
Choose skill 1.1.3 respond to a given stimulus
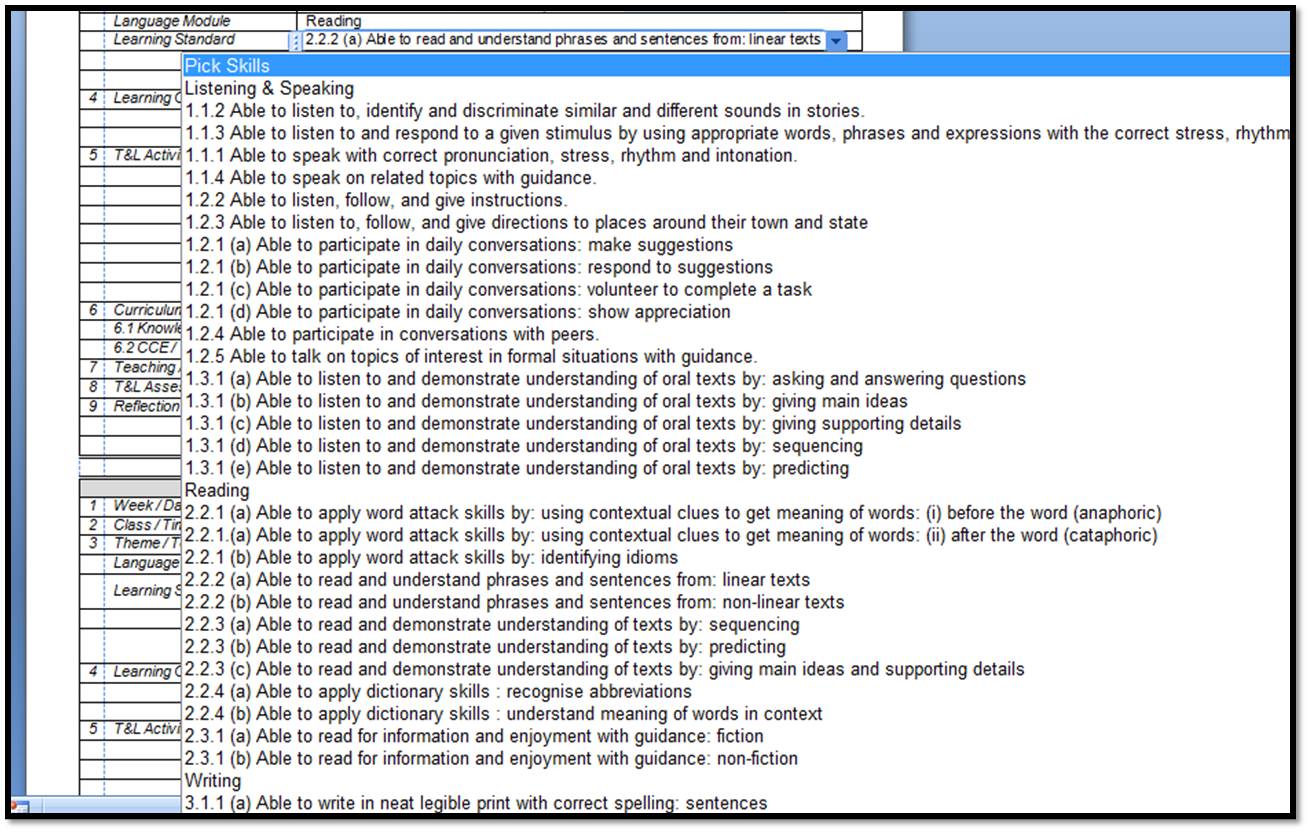[737, 133]
